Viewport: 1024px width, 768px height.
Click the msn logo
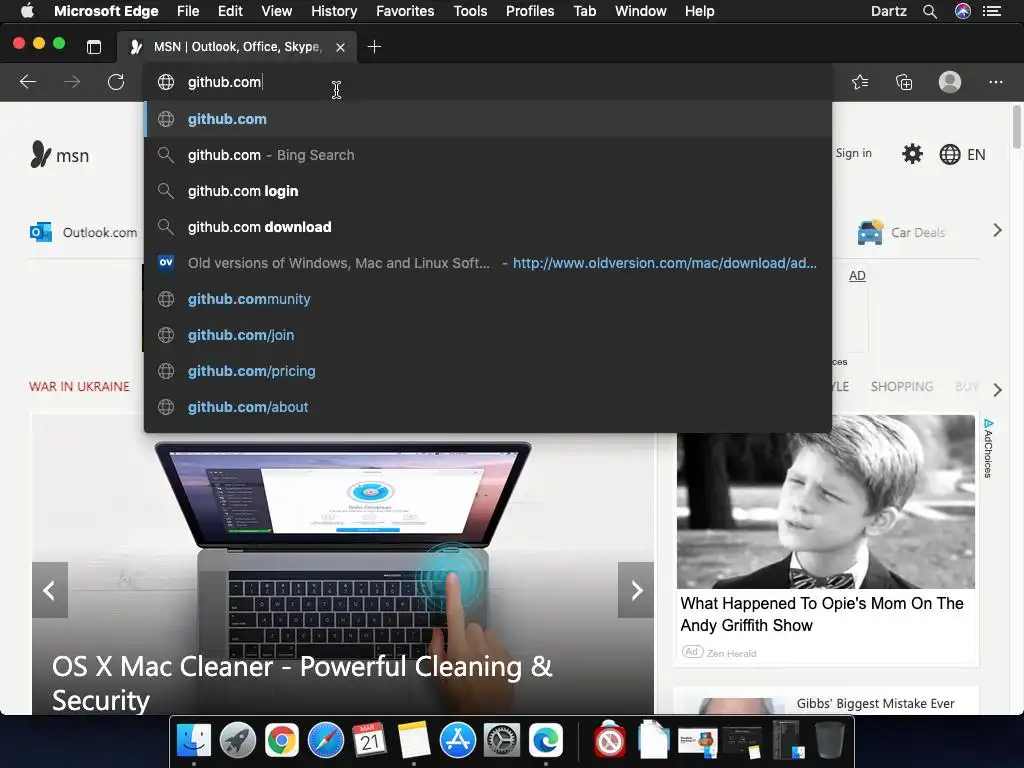[59, 155]
